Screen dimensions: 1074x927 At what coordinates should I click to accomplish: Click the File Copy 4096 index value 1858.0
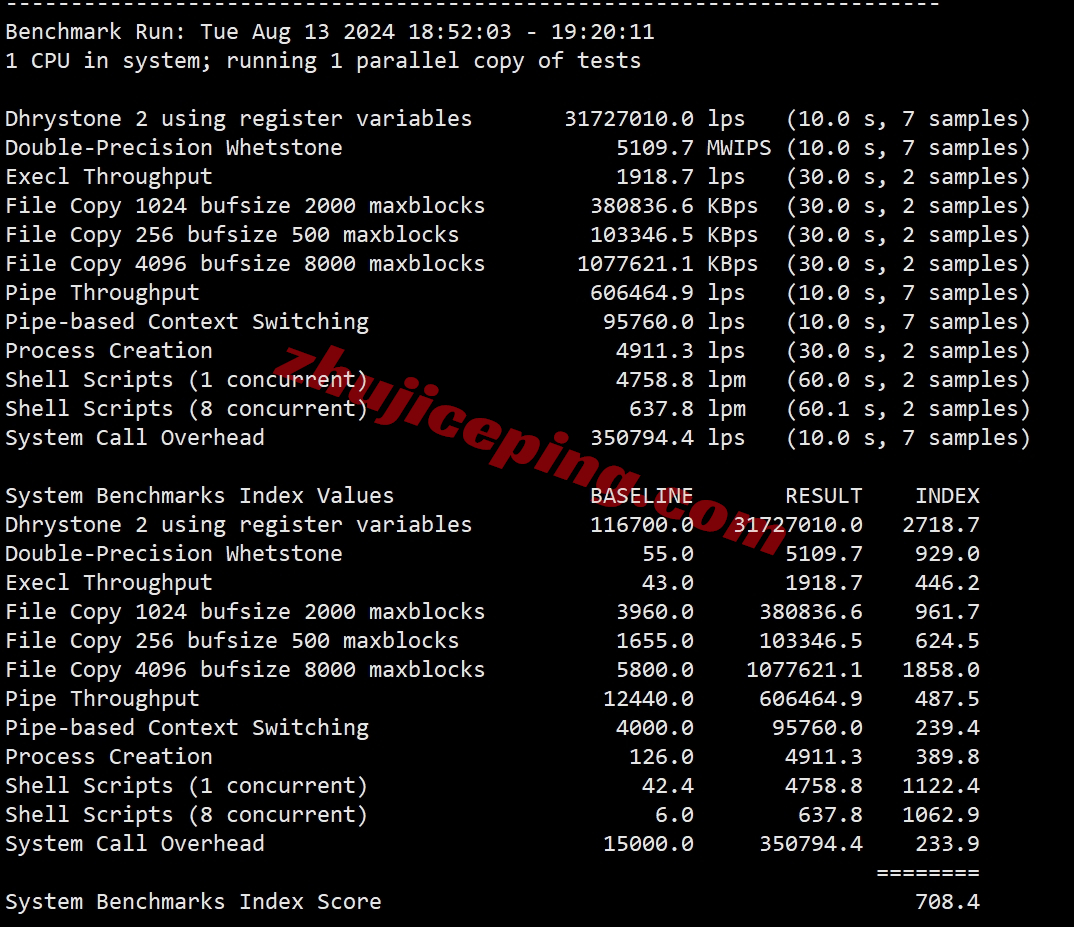point(940,670)
